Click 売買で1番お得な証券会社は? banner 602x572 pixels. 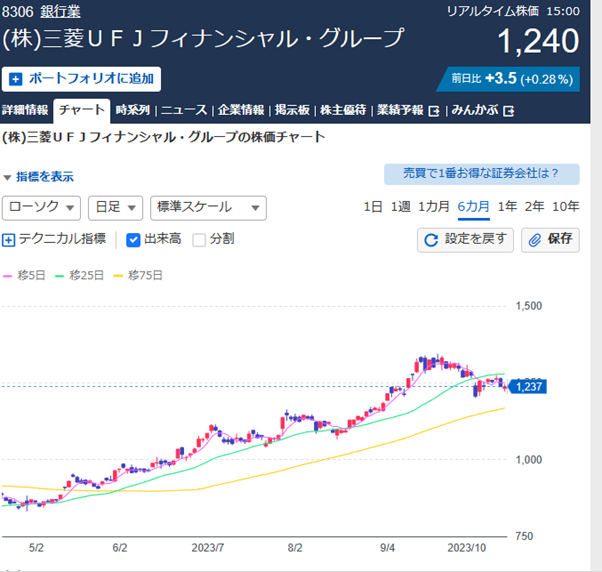482,174
